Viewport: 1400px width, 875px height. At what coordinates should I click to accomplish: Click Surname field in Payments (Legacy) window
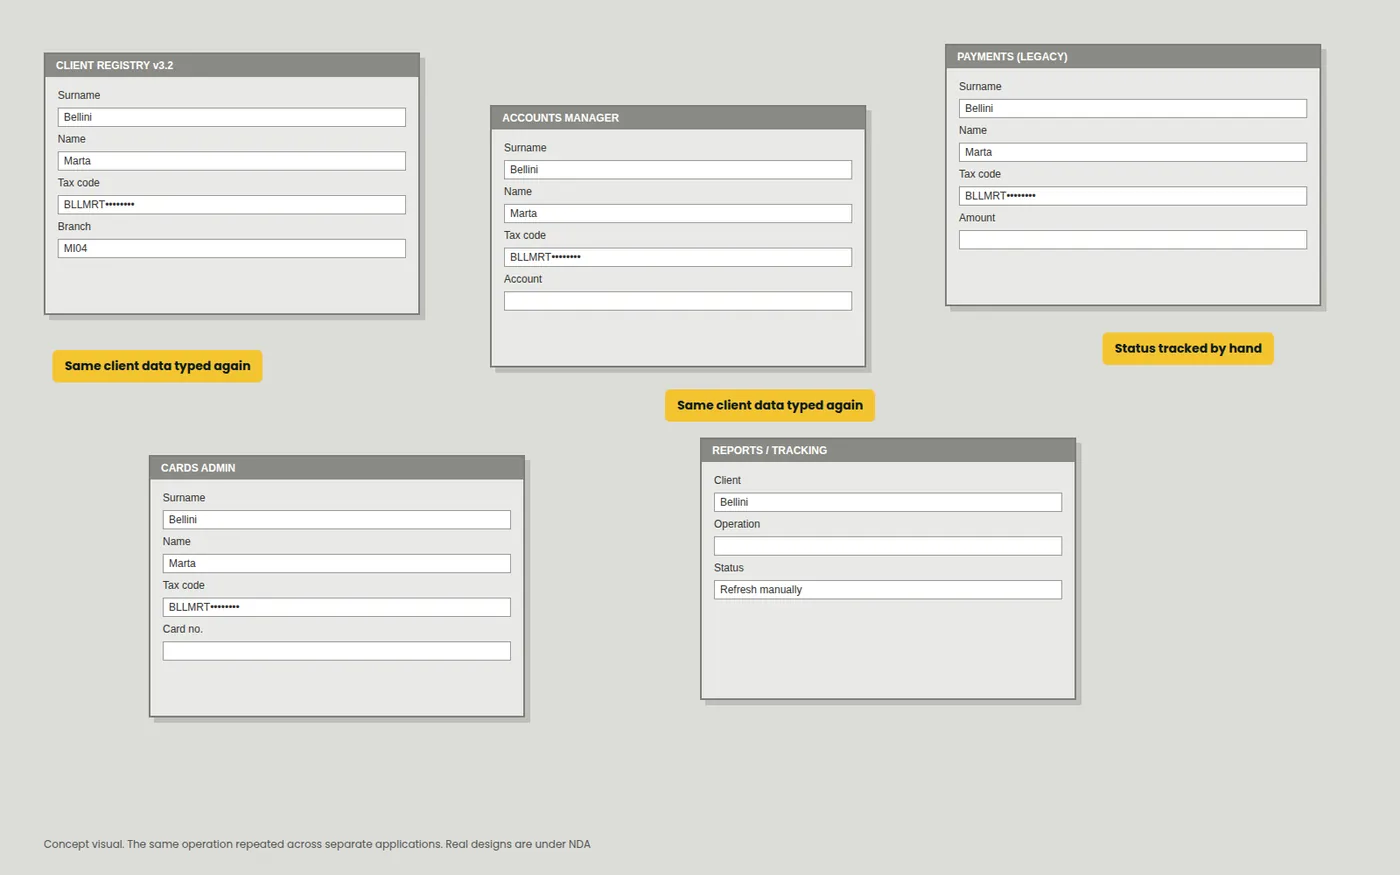pos(1133,109)
